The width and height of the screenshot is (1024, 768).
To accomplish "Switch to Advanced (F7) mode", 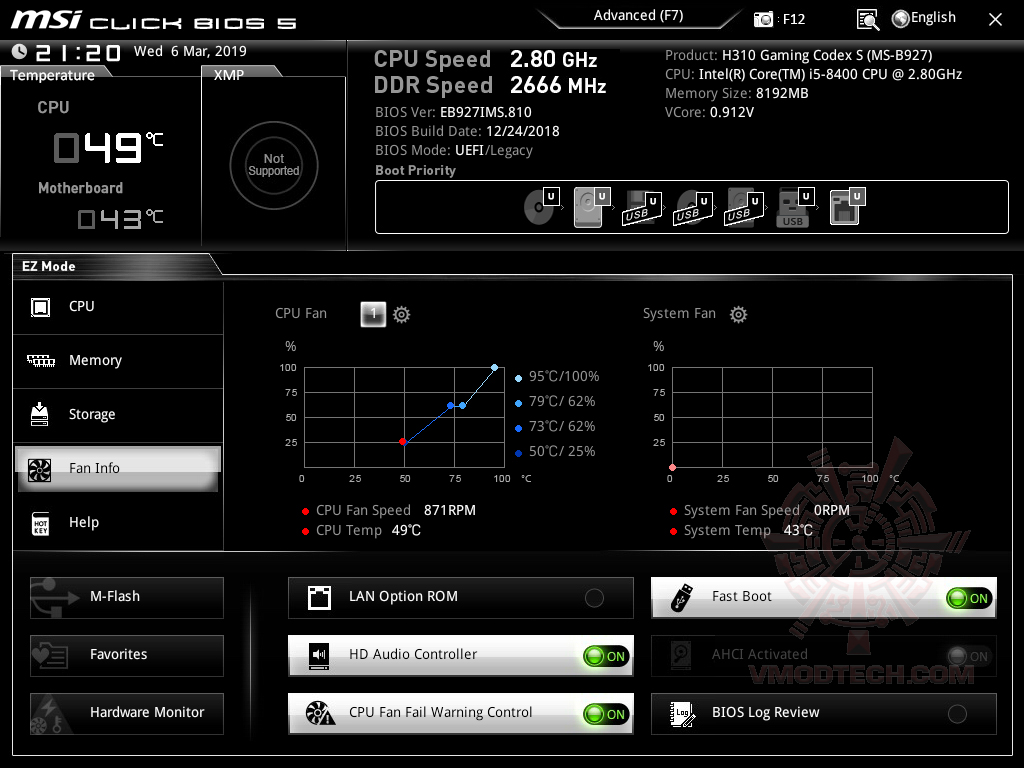I will [x=638, y=16].
